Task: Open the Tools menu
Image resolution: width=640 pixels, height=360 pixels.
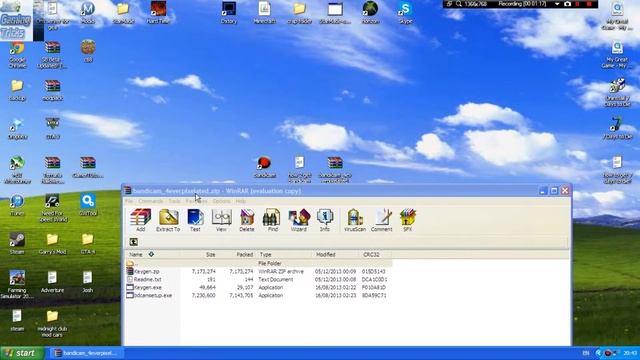Action: pyautogui.click(x=174, y=201)
